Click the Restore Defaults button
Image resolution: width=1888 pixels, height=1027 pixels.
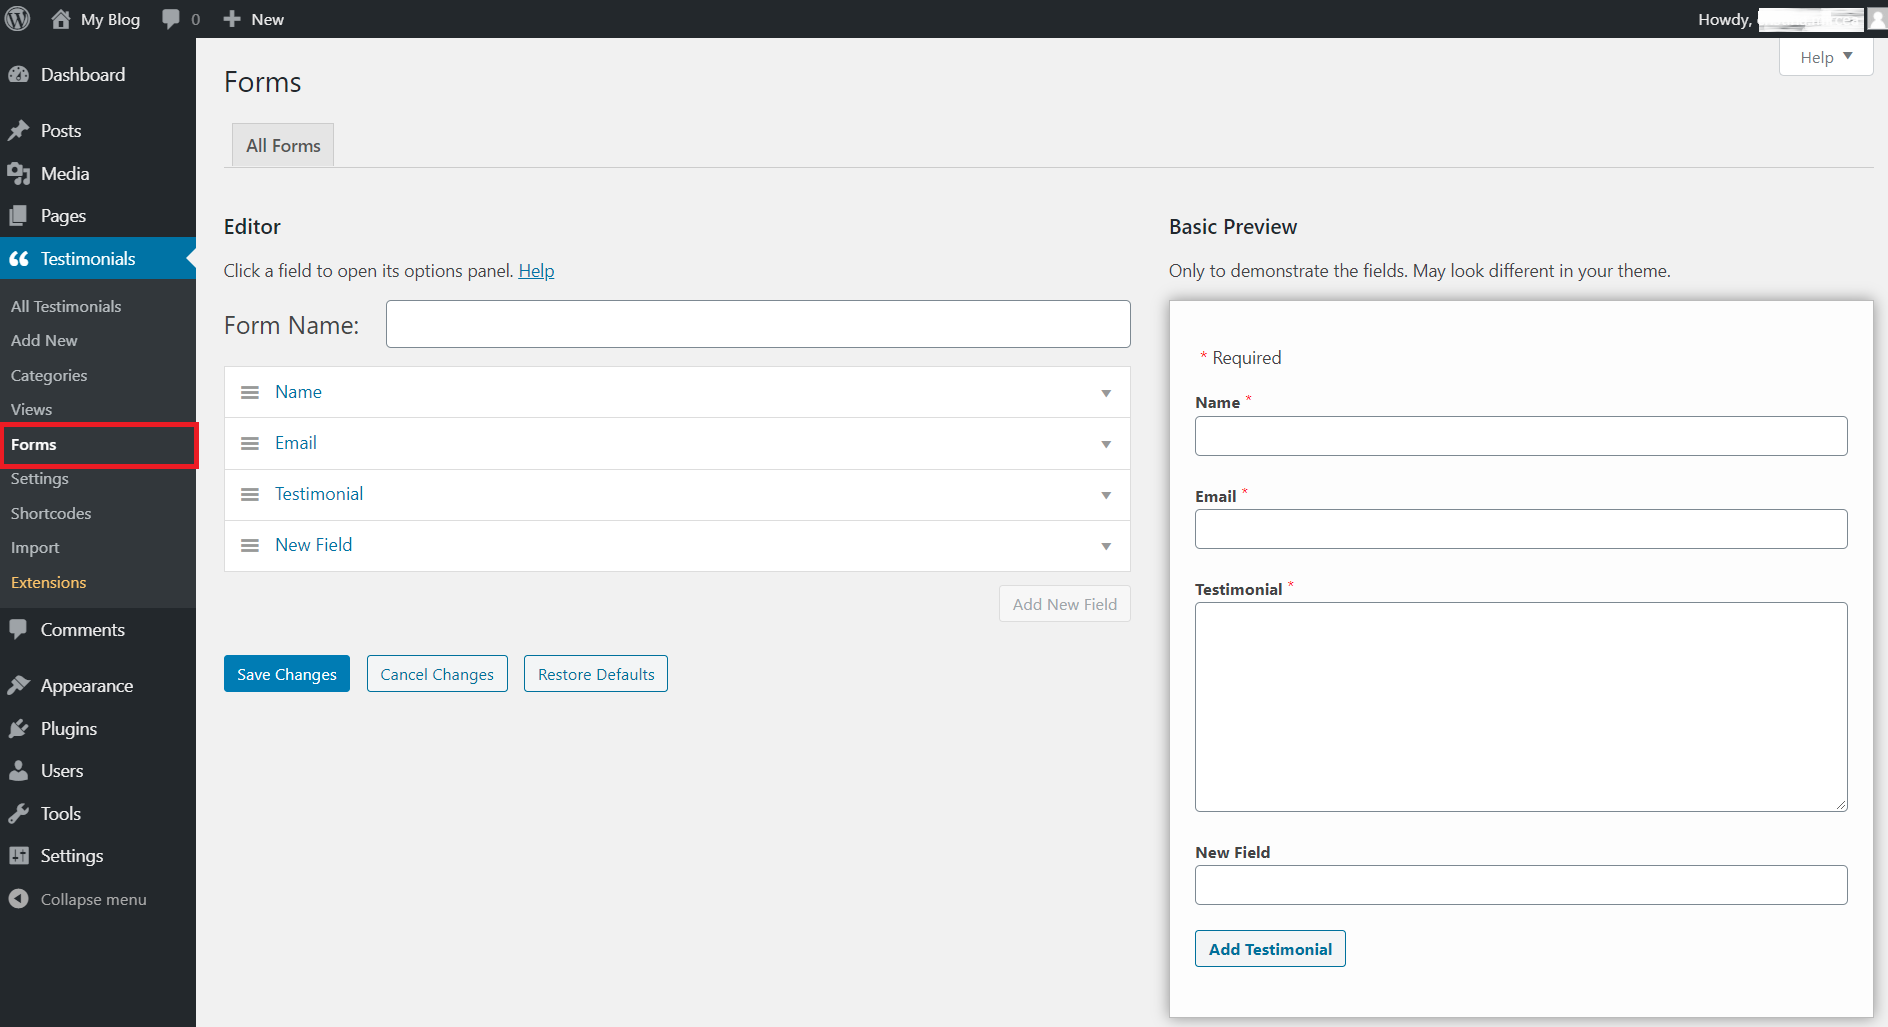coord(595,673)
